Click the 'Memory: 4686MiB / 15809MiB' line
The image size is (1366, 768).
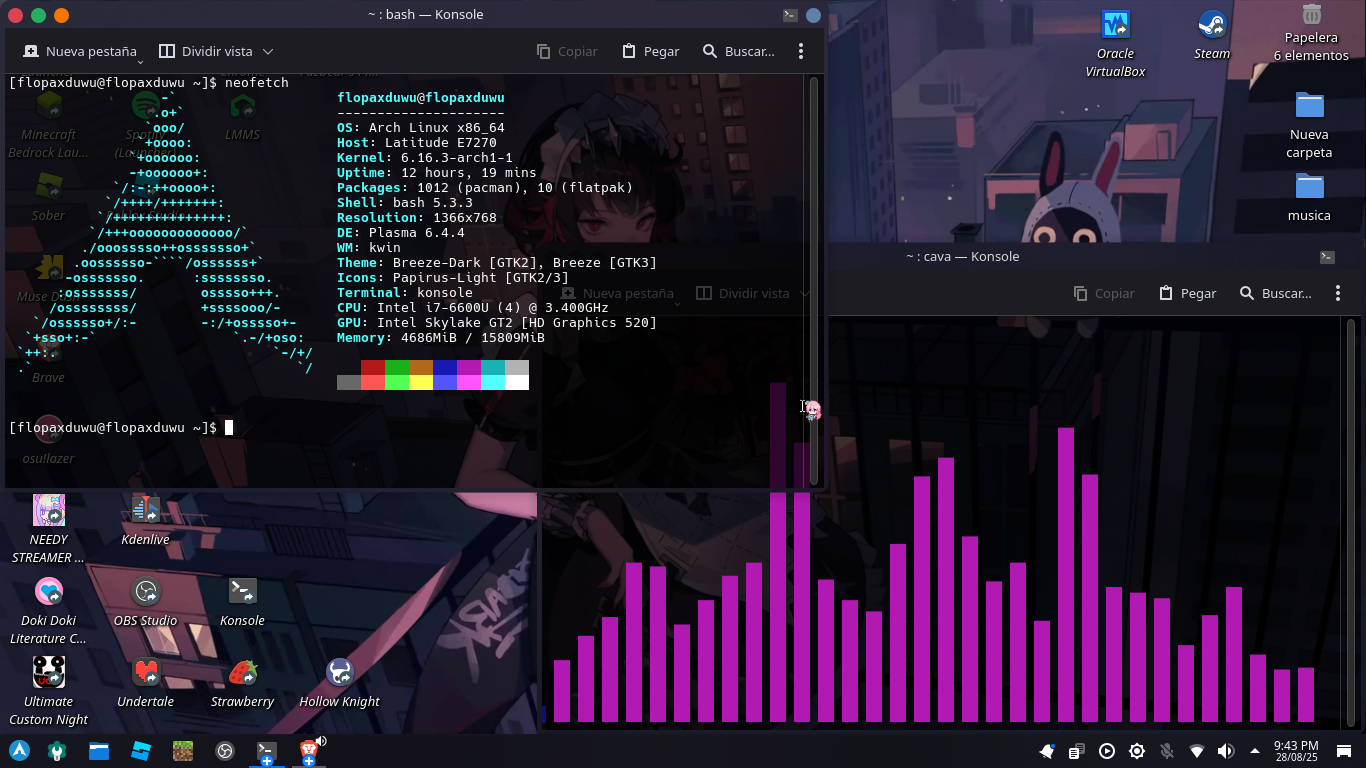pos(441,338)
